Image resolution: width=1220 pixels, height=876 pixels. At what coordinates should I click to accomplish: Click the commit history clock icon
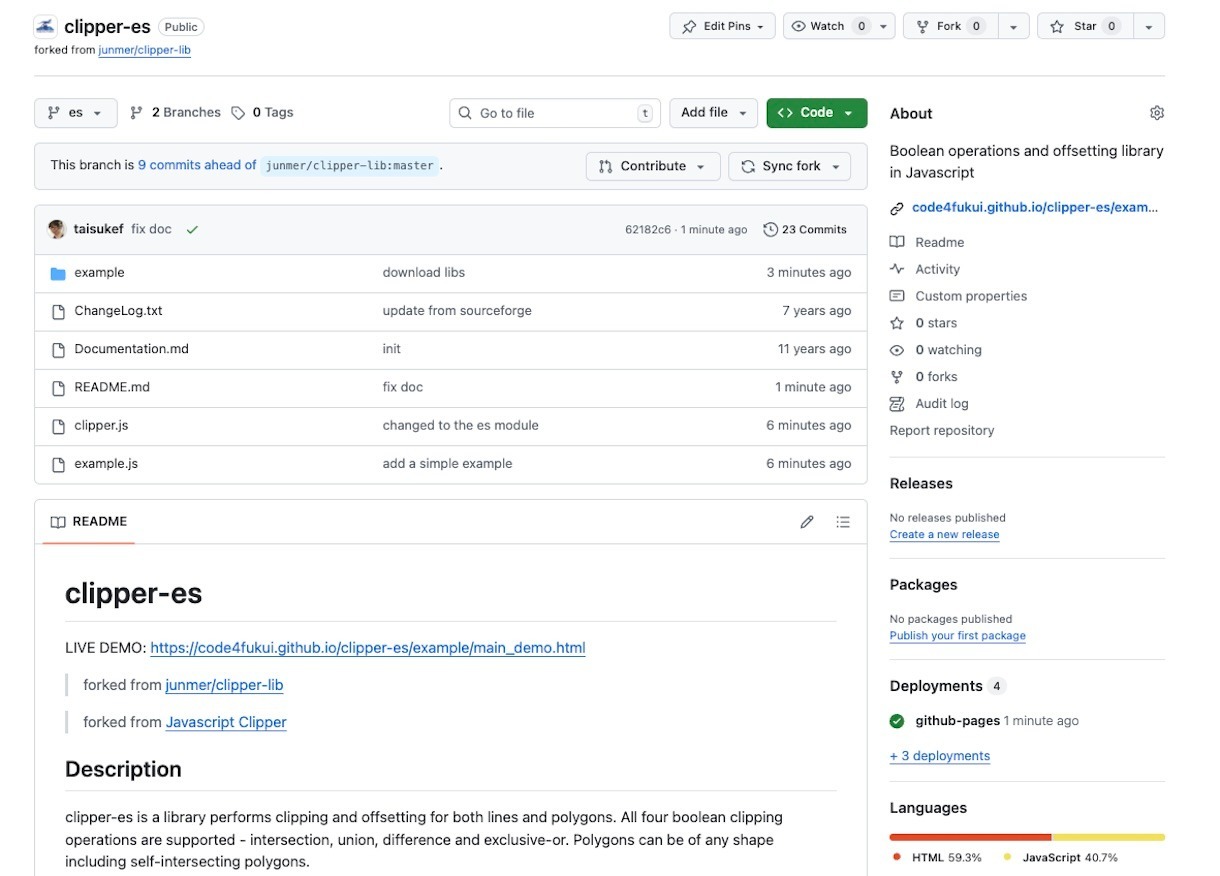(770, 230)
